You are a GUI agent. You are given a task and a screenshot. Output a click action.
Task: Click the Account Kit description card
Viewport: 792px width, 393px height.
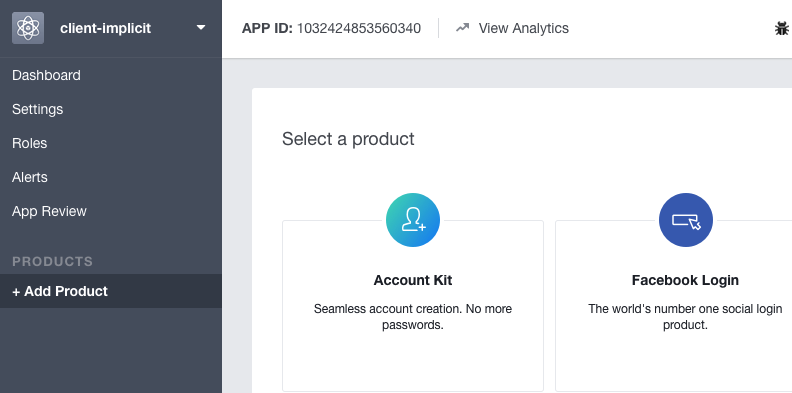tap(413, 306)
